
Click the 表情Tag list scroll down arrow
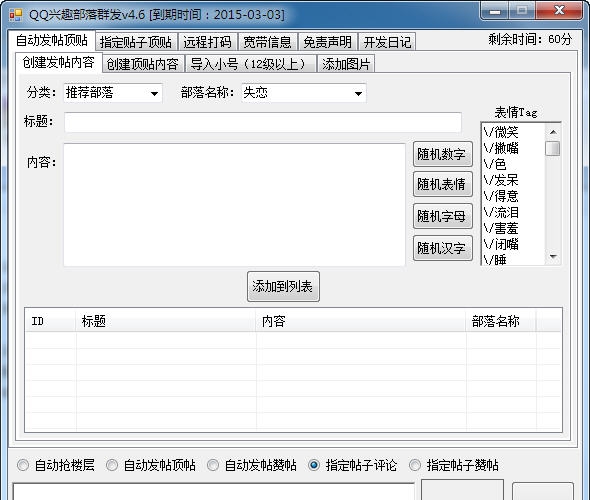coord(553,256)
